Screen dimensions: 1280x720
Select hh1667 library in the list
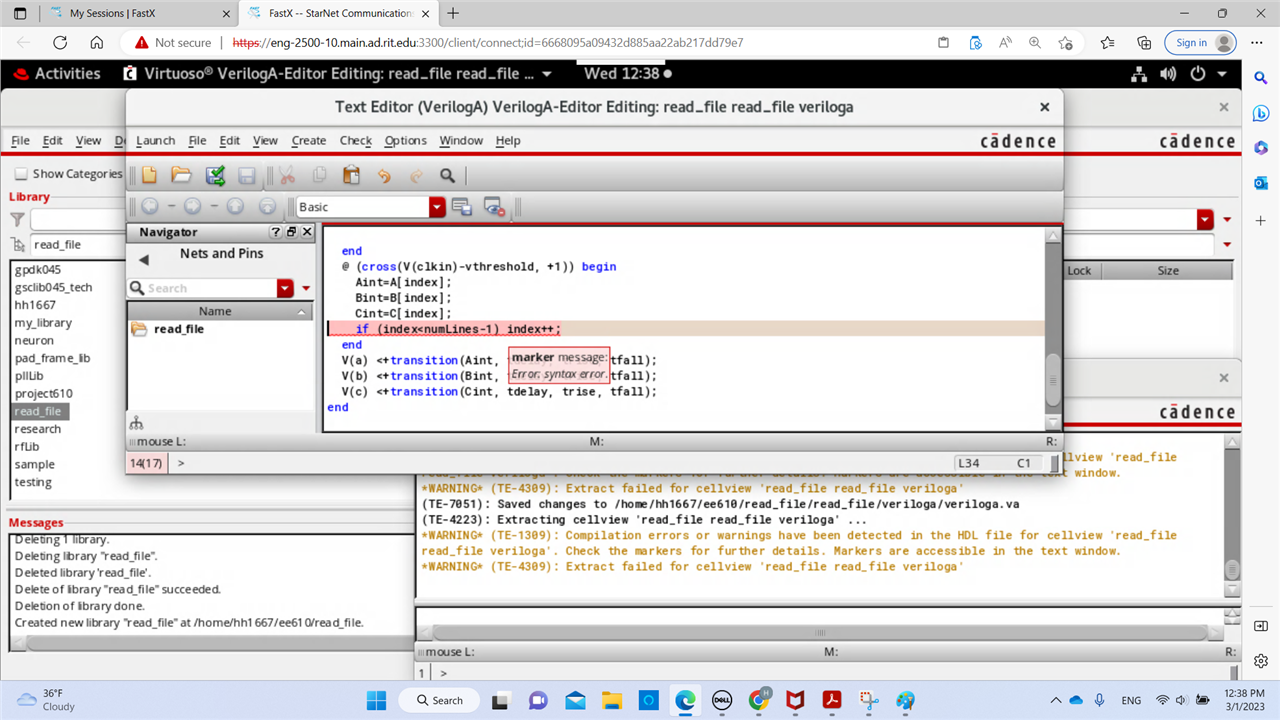[35, 305]
